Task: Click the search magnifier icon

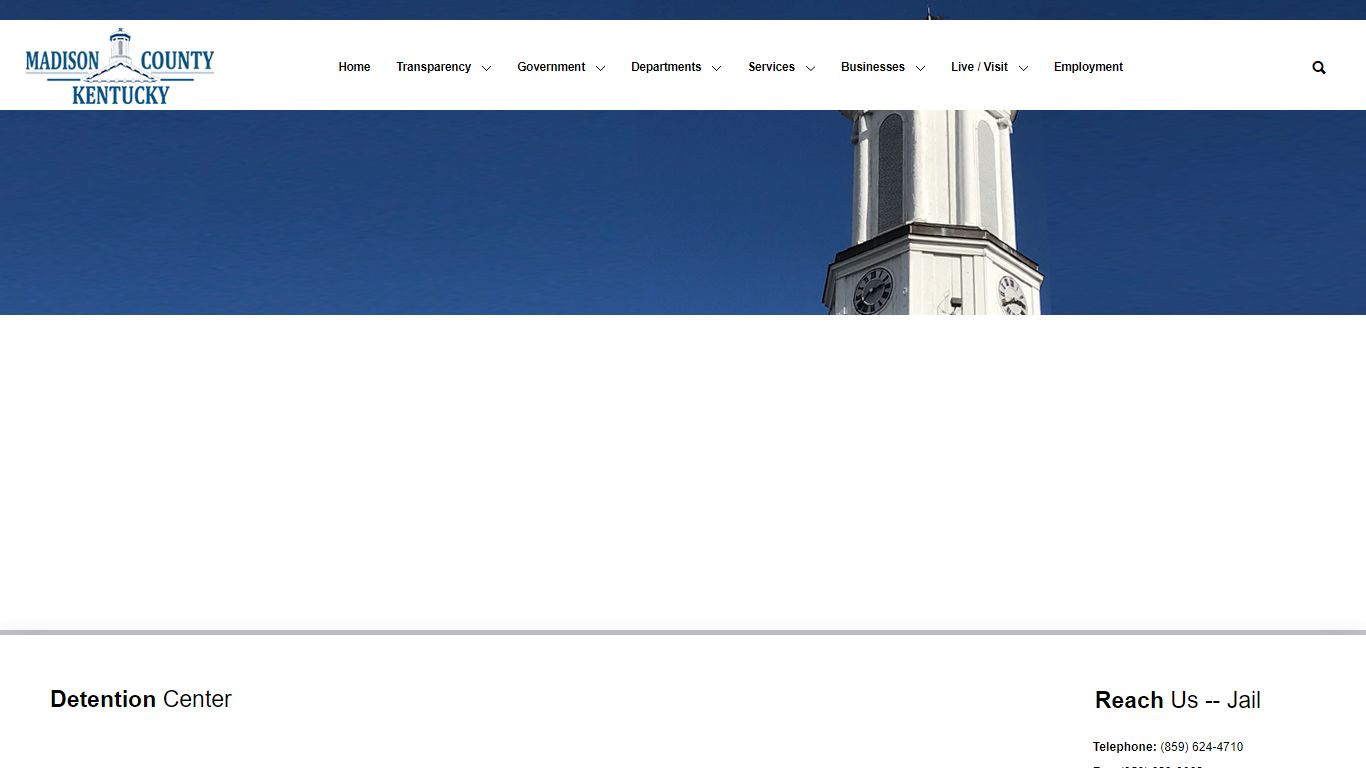Action: [1318, 68]
